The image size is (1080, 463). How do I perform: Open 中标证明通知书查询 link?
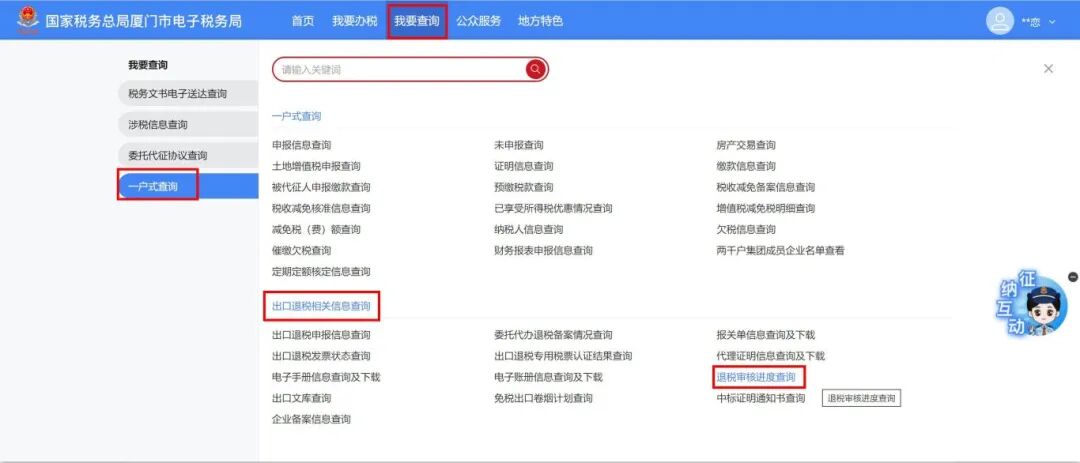coord(760,398)
